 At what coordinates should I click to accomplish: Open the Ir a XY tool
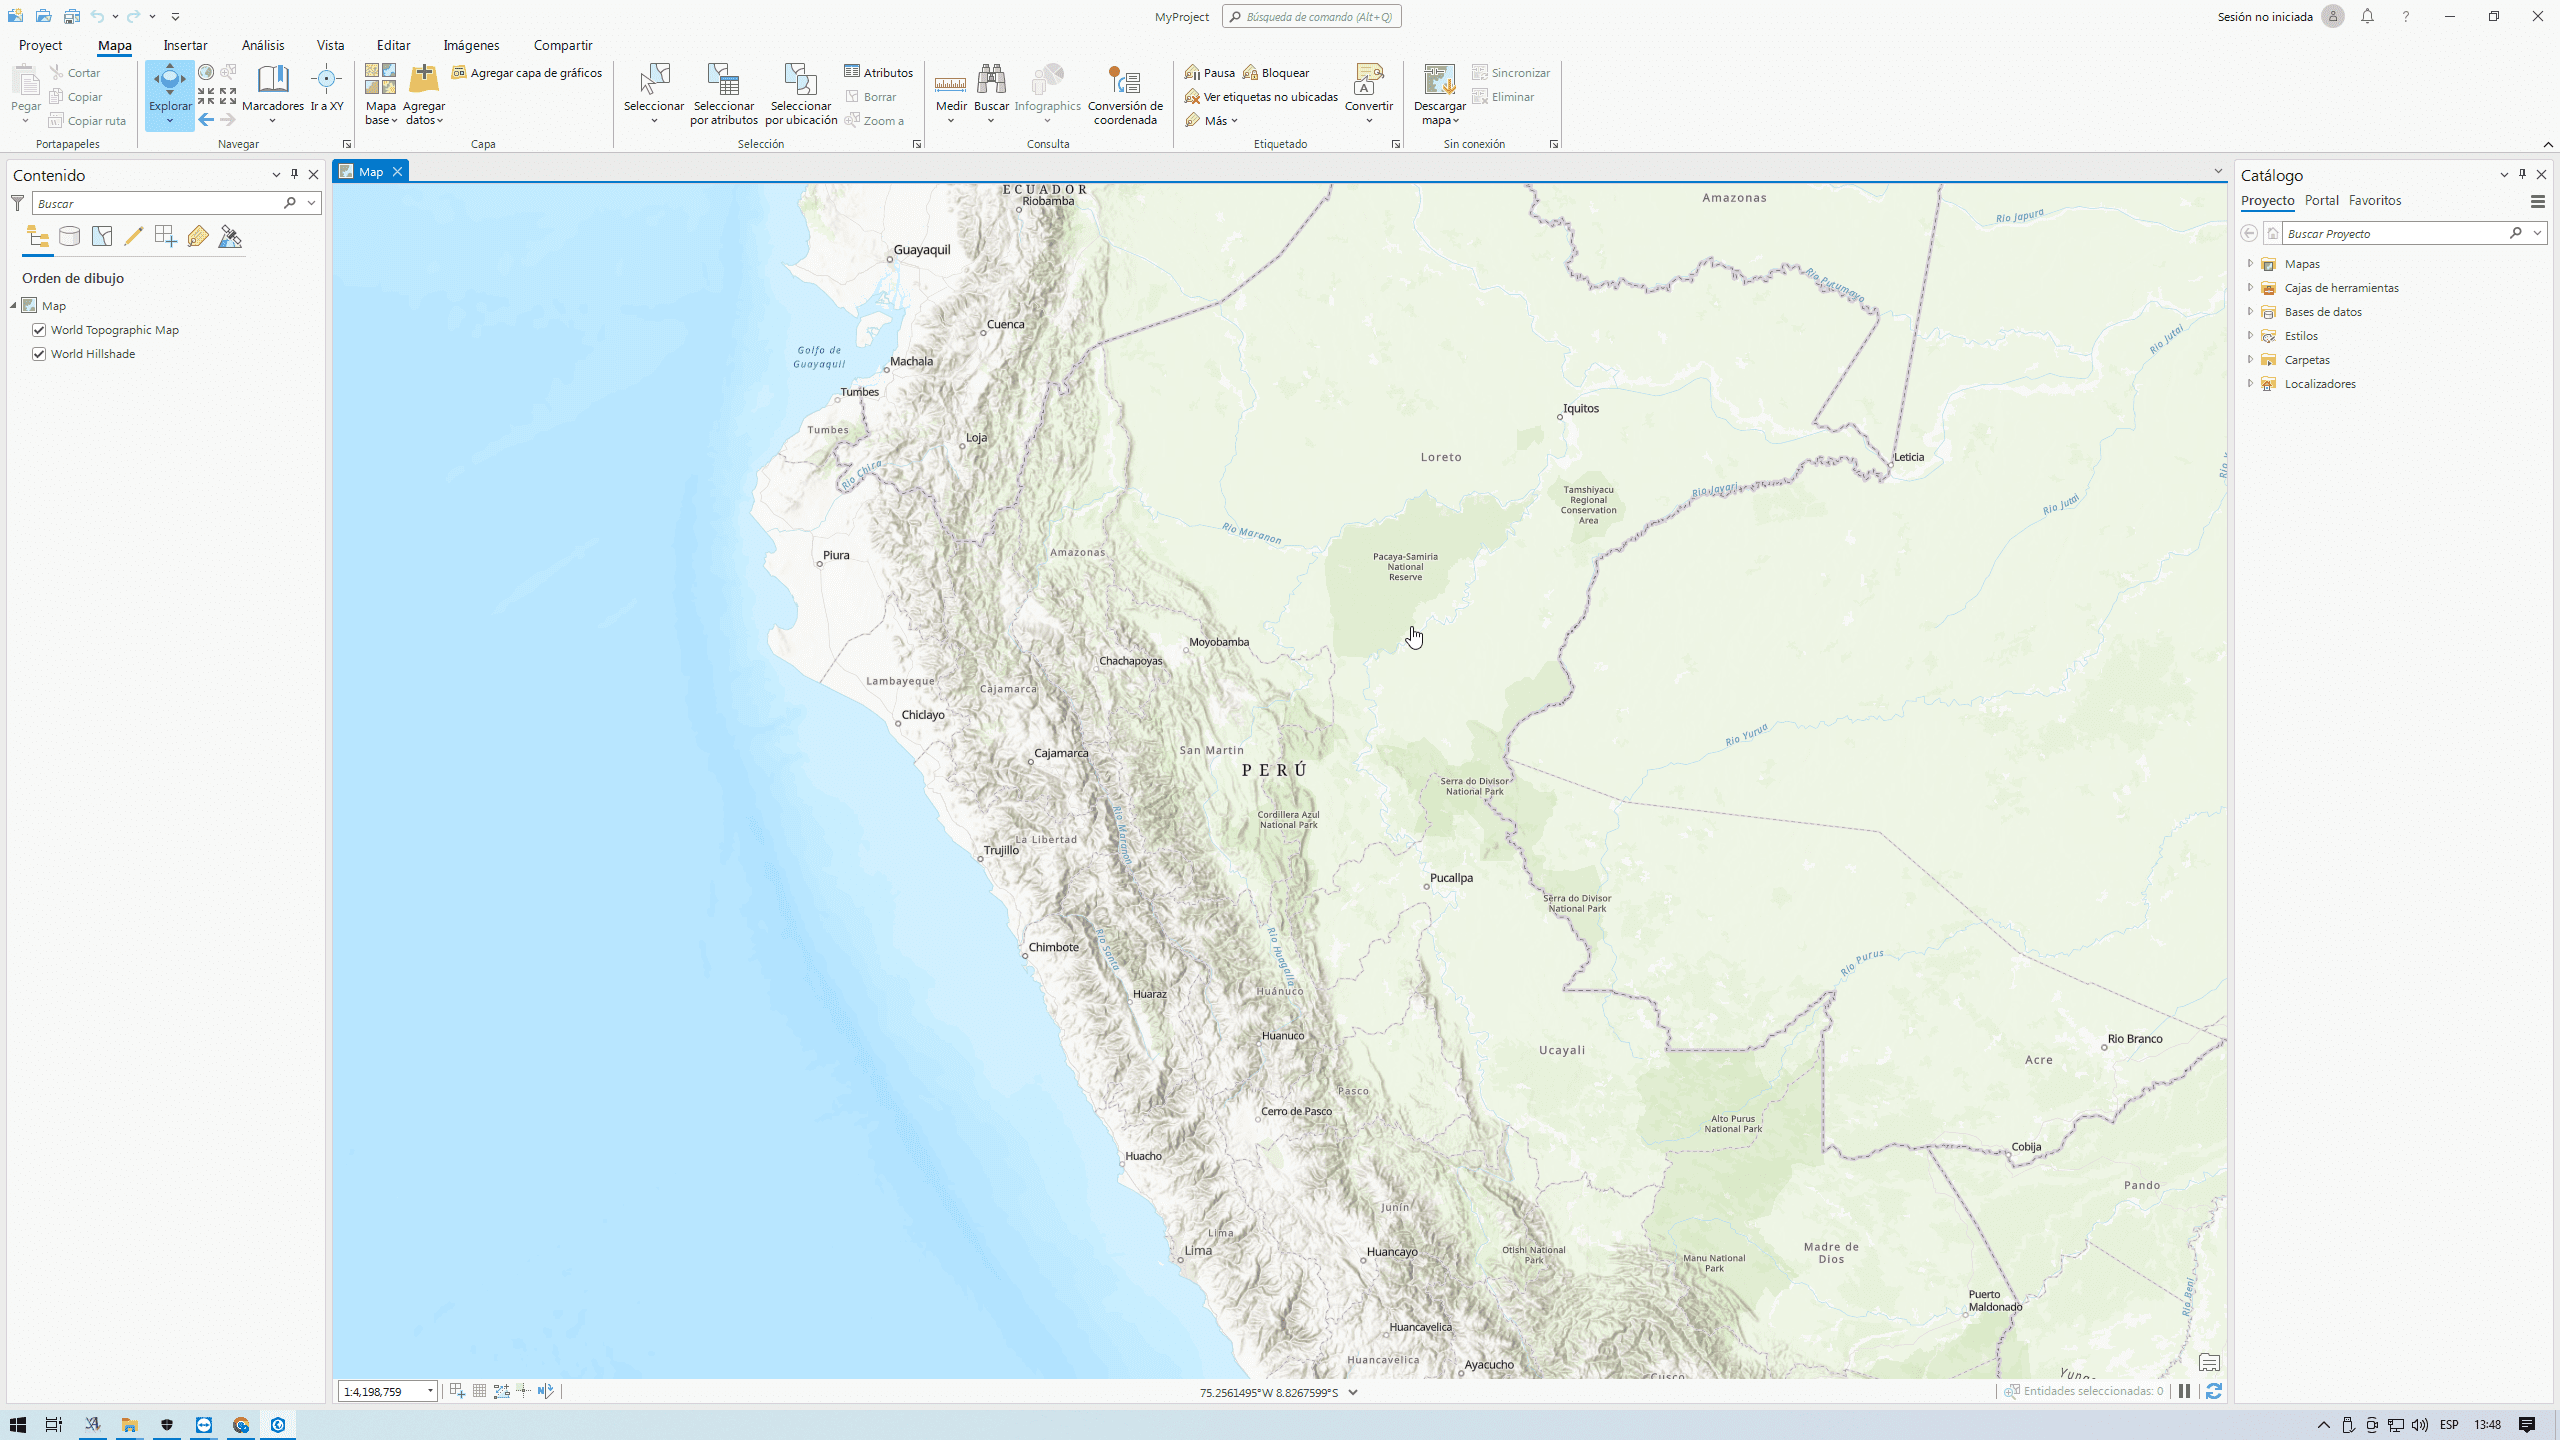[x=326, y=83]
